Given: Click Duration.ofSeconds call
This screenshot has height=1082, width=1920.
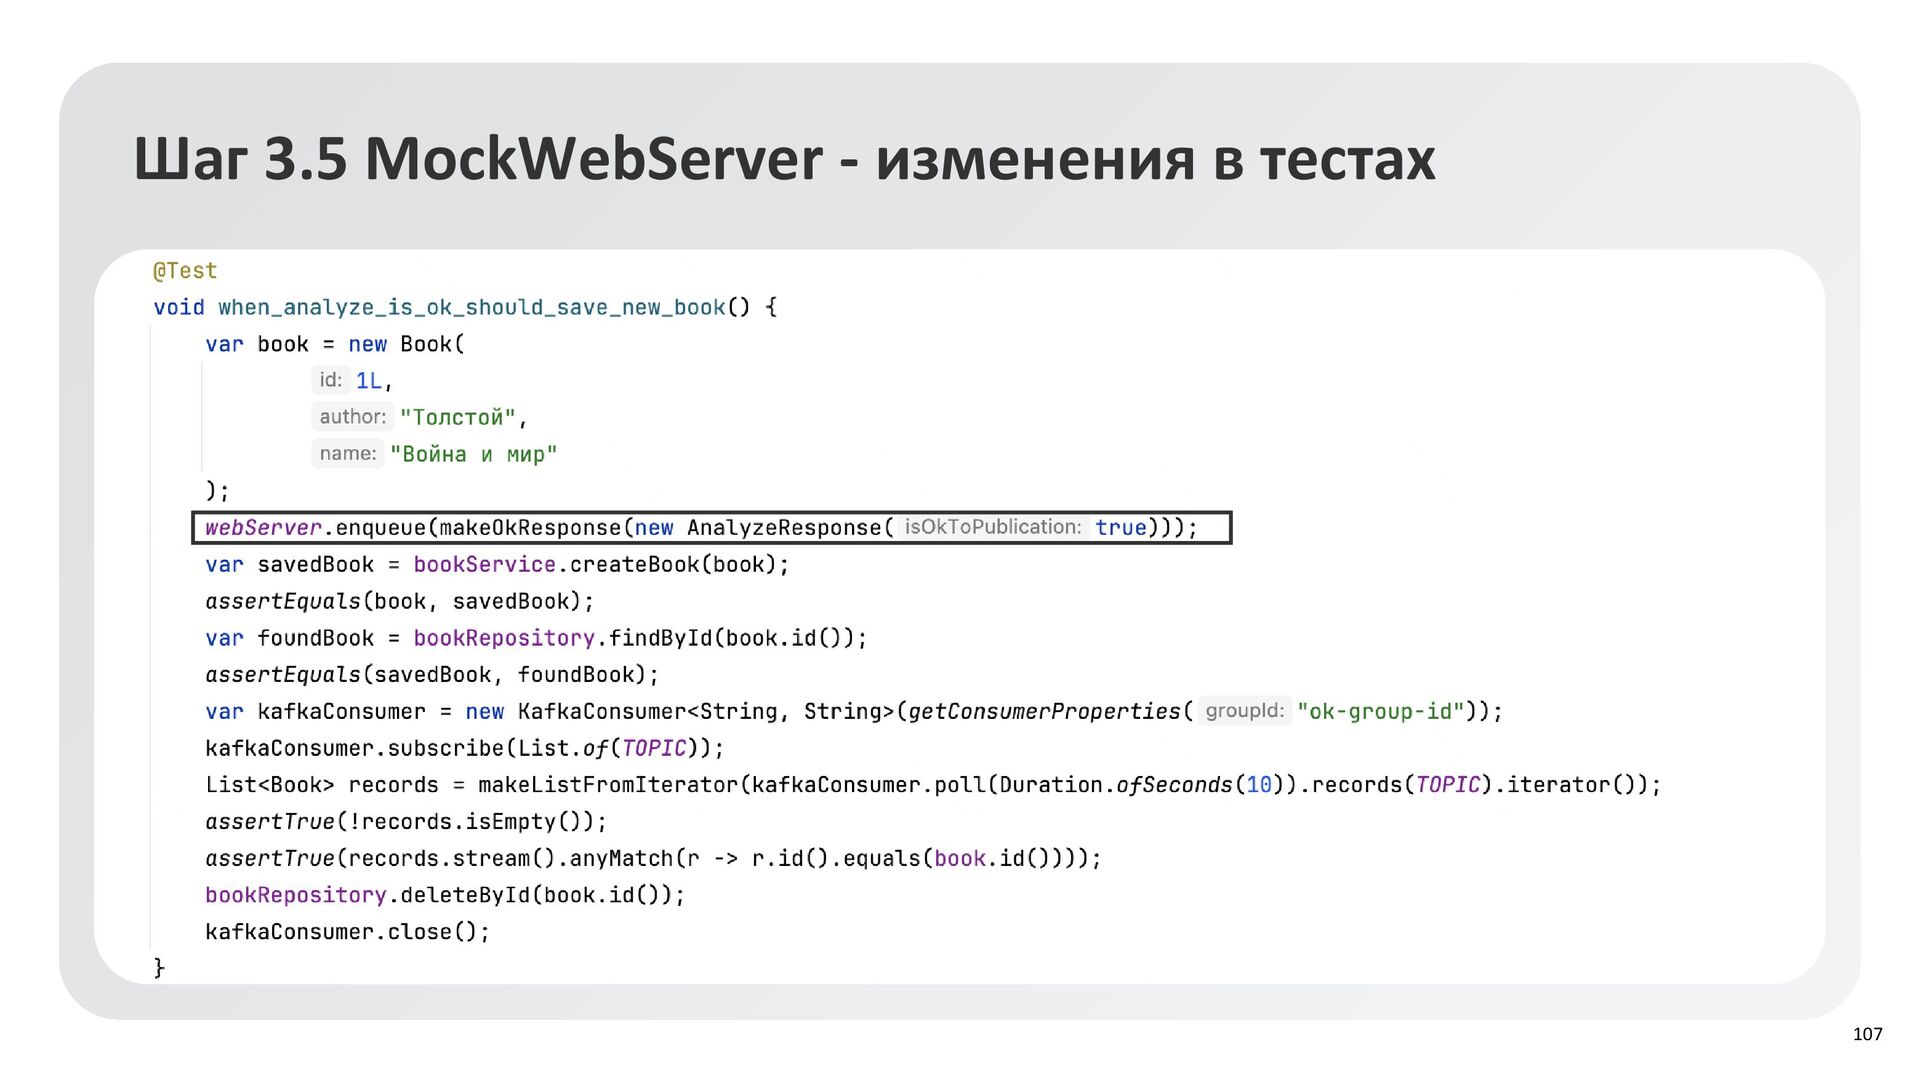Looking at the screenshot, I should coord(1115,785).
